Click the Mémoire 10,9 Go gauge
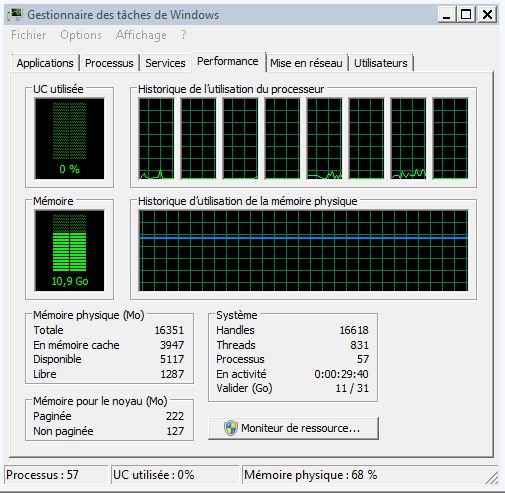The width and height of the screenshot is (505, 493). coord(69,250)
